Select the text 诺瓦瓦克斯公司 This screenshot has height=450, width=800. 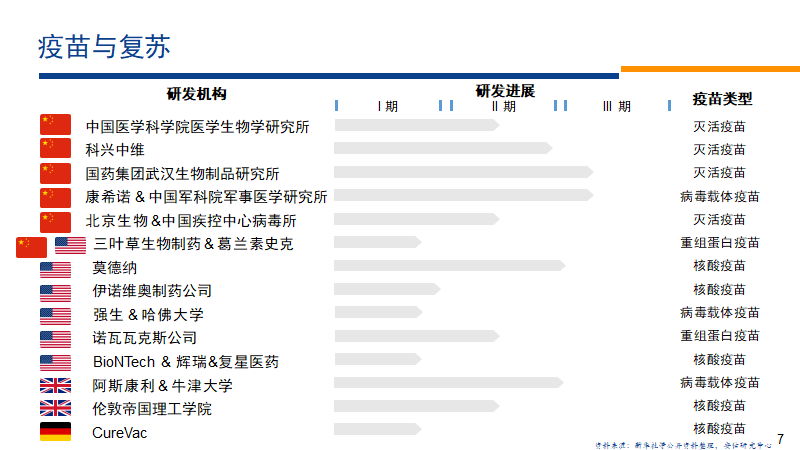pyautogui.click(x=144, y=338)
